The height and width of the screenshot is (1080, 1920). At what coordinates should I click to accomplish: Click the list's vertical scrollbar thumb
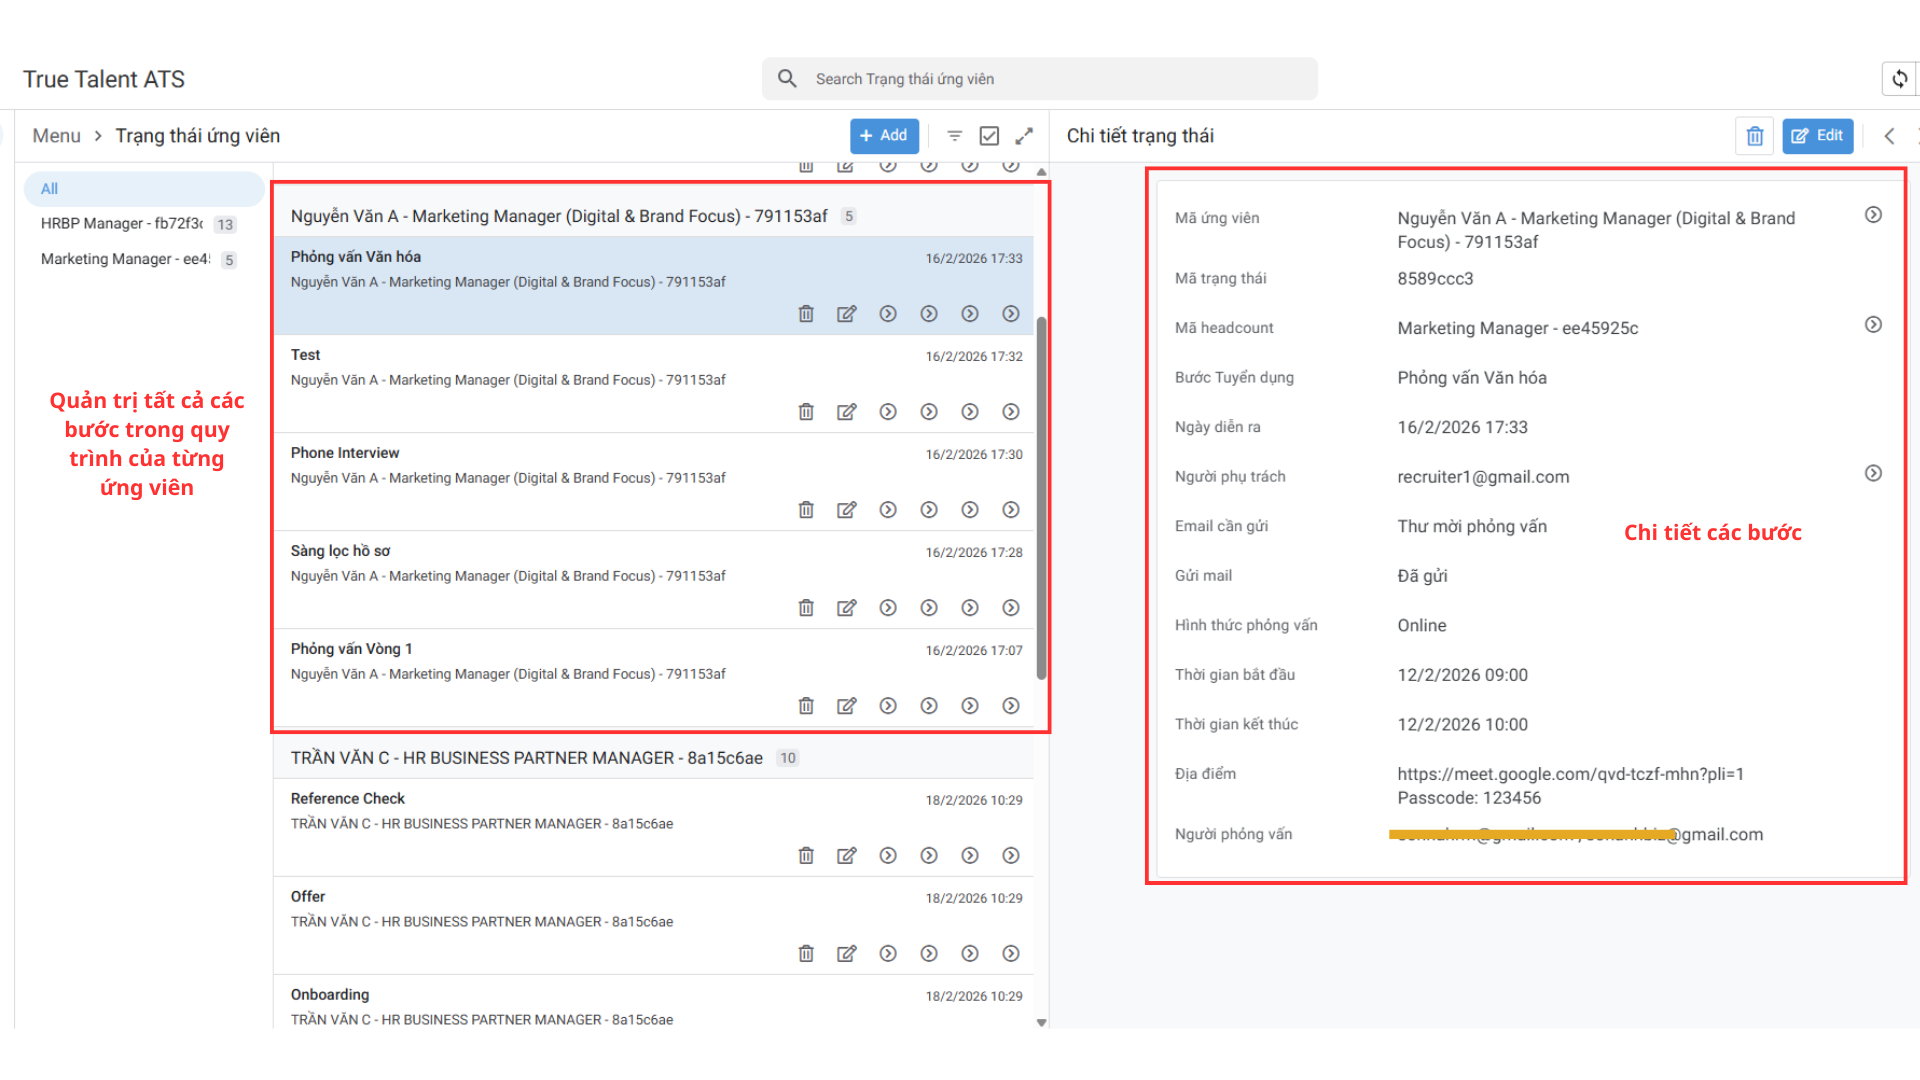[1041, 500]
